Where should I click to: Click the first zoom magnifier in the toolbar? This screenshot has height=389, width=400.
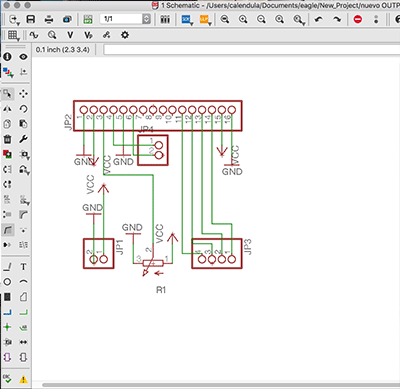[x=225, y=19]
